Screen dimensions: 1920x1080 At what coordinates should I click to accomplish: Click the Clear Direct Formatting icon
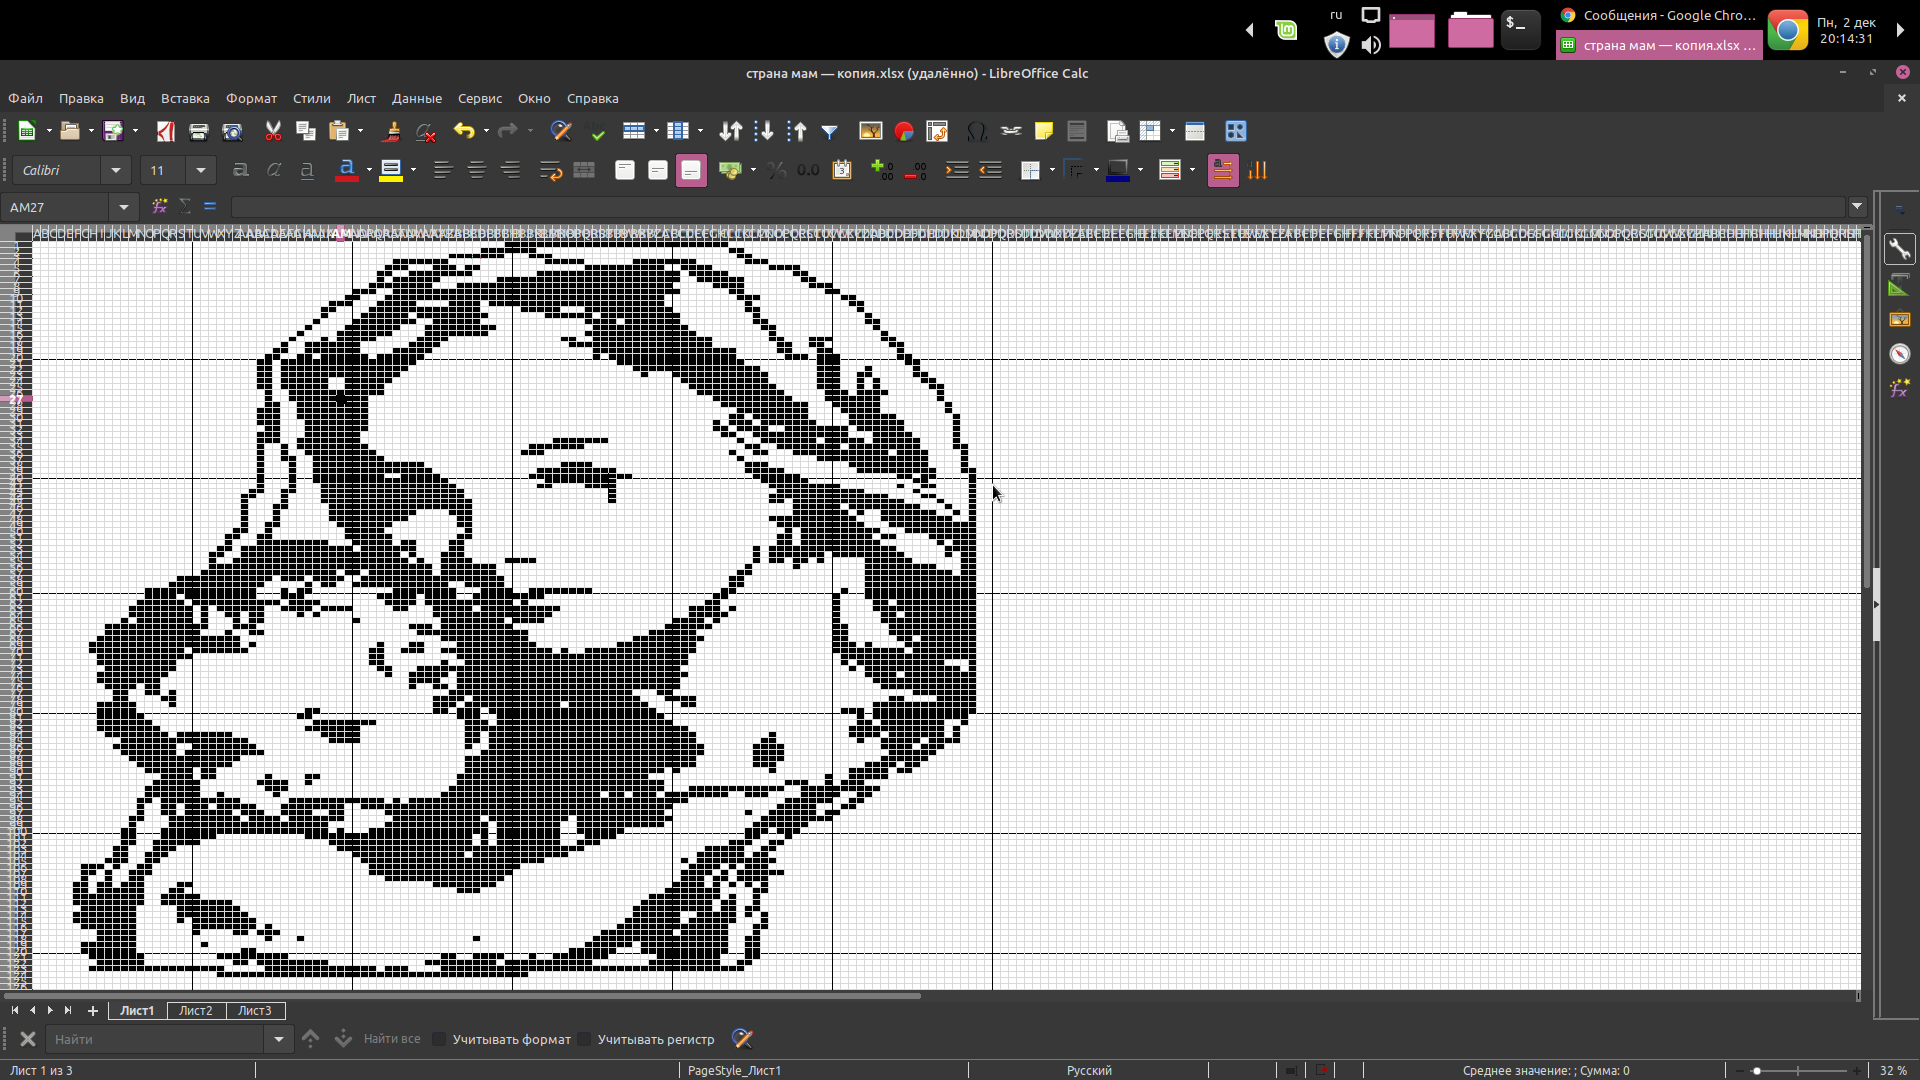coord(425,131)
